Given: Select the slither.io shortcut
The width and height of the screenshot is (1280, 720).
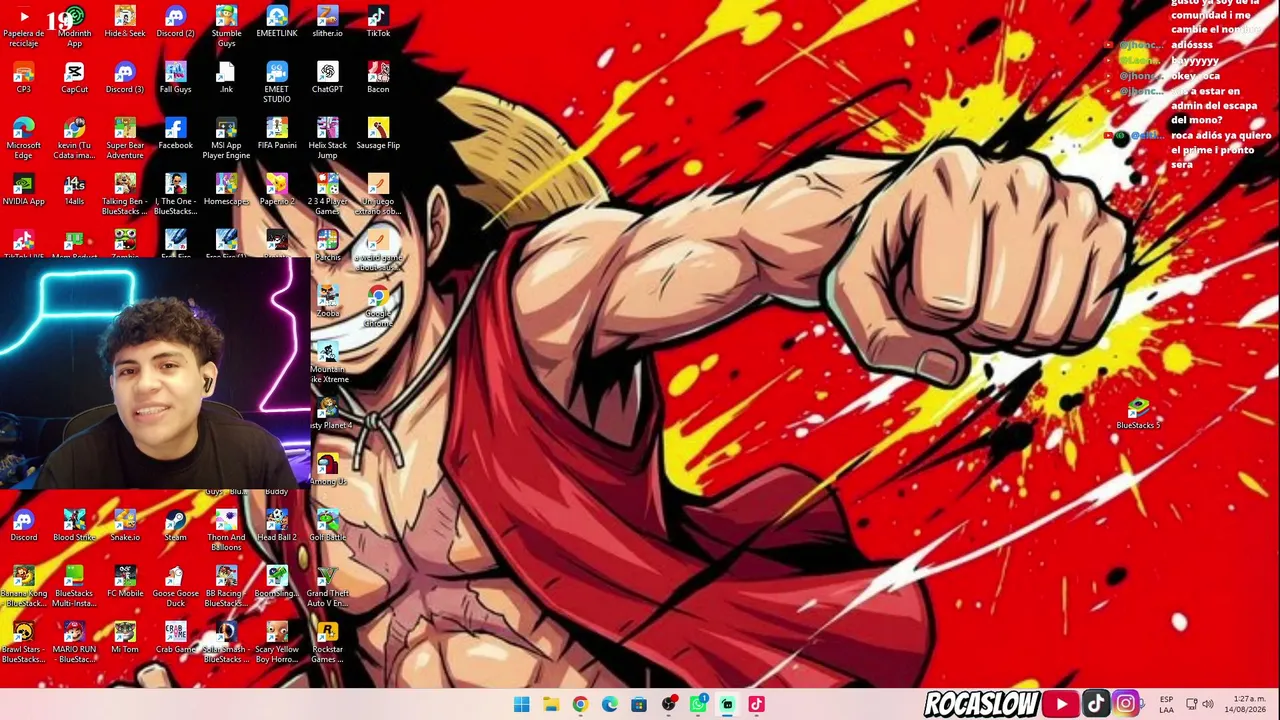Looking at the screenshot, I should (327, 22).
